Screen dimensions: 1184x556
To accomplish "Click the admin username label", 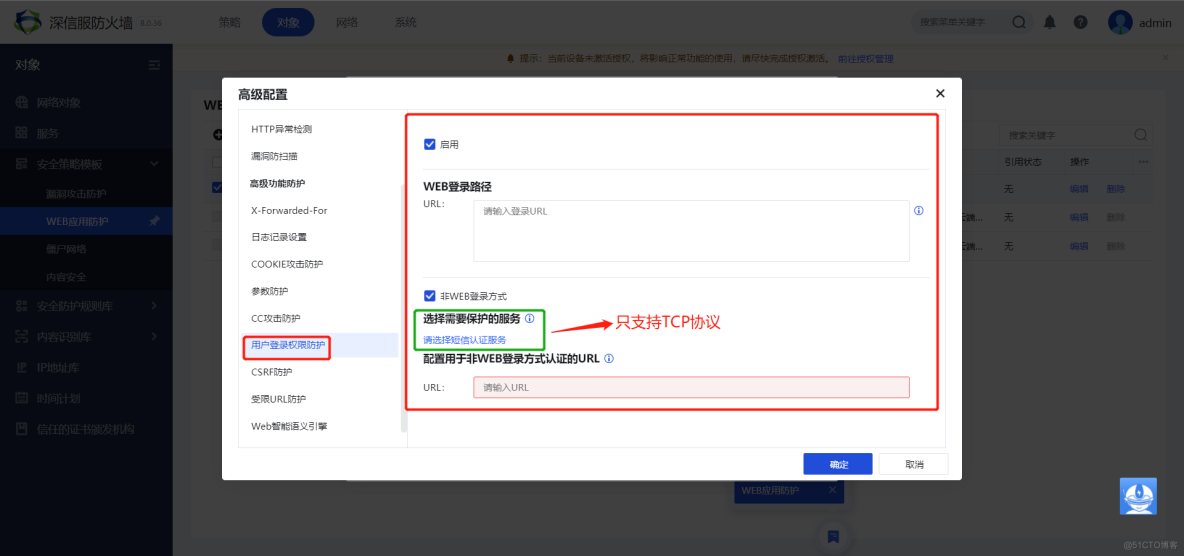I will coord(1155,23).
